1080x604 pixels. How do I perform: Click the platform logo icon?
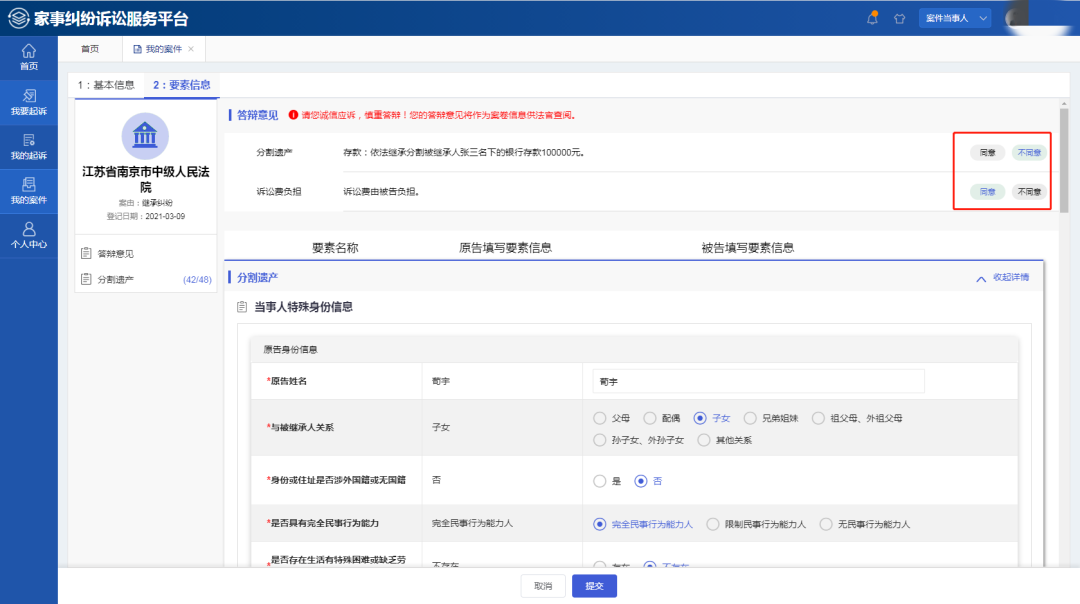(x=18, y=18)
